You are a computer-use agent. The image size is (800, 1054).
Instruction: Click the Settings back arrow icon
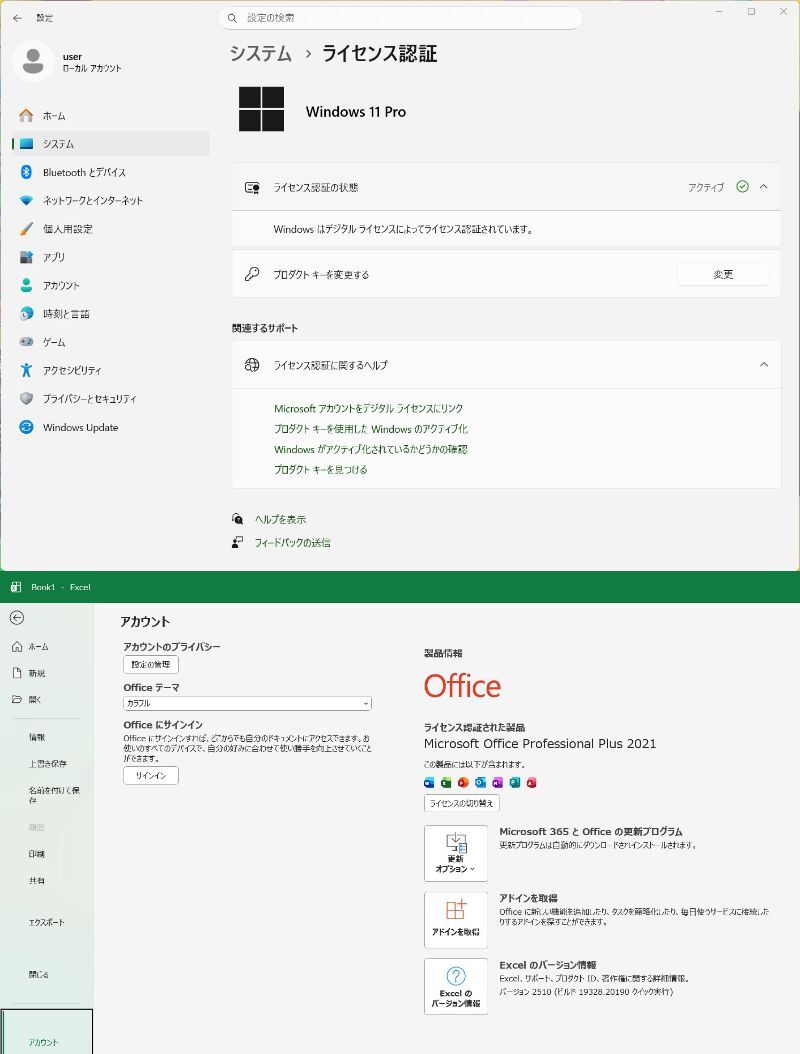pyautogui.click(x=17, y=18)
